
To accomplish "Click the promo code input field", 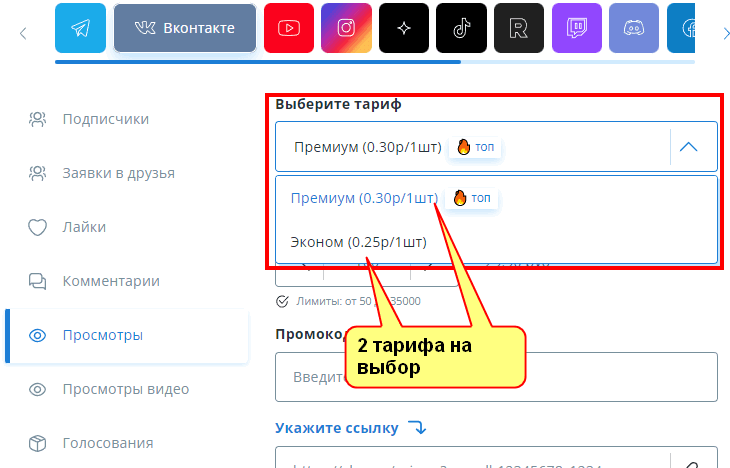I will [496, 377].
